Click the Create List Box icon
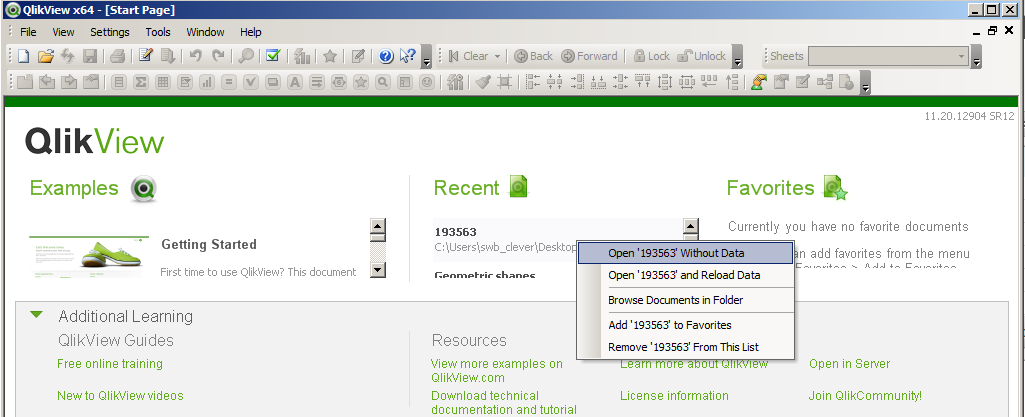Viewport: 1025px width, 417px height. (x=119, y=82)
